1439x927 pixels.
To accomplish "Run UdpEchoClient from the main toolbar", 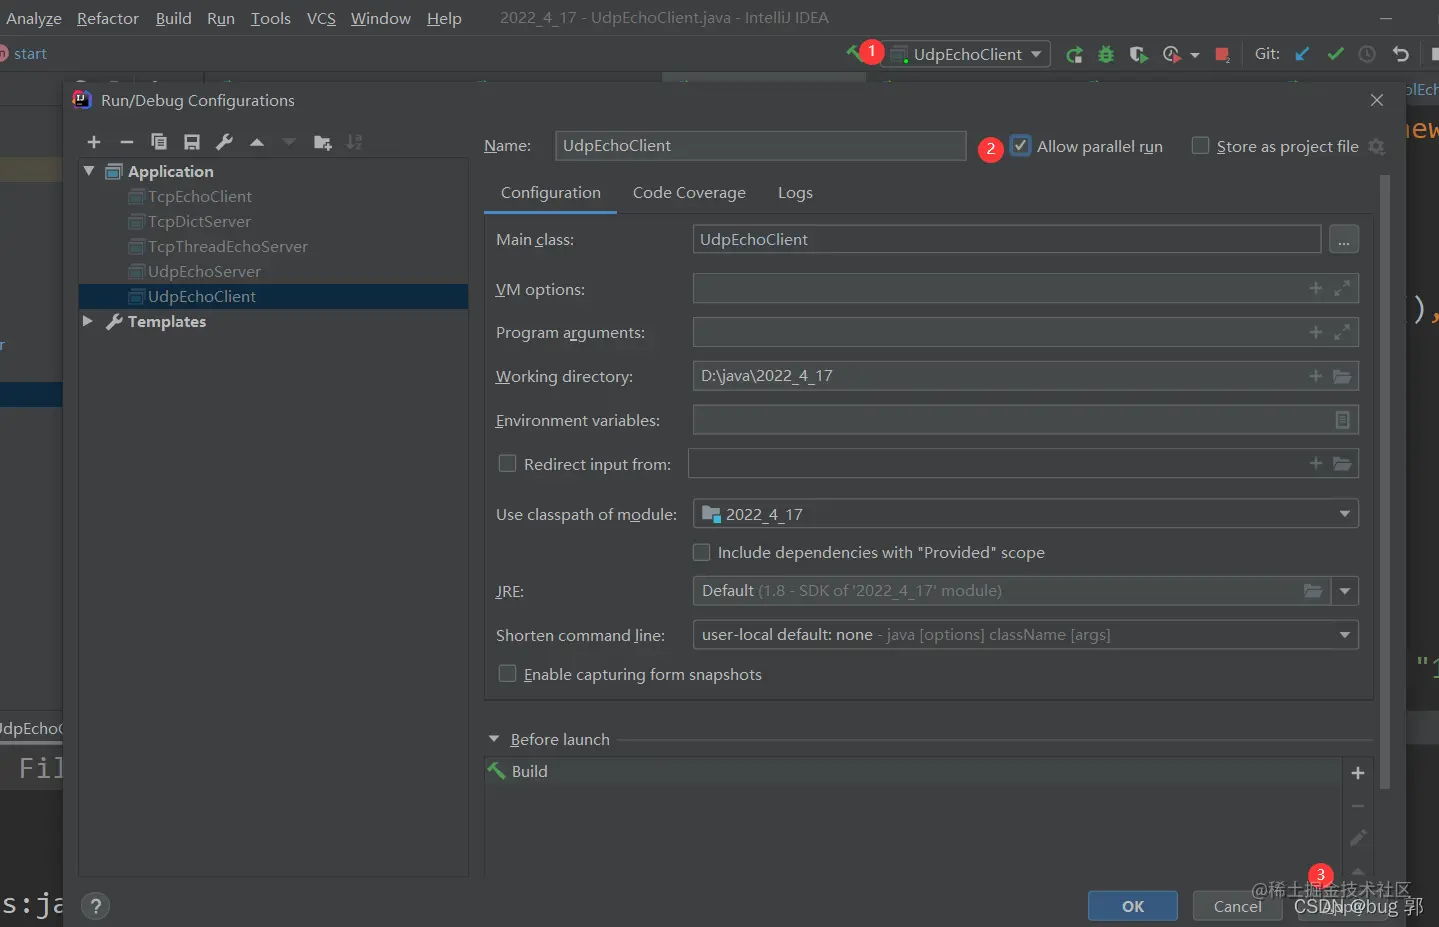I will (x=1074, y=54).
